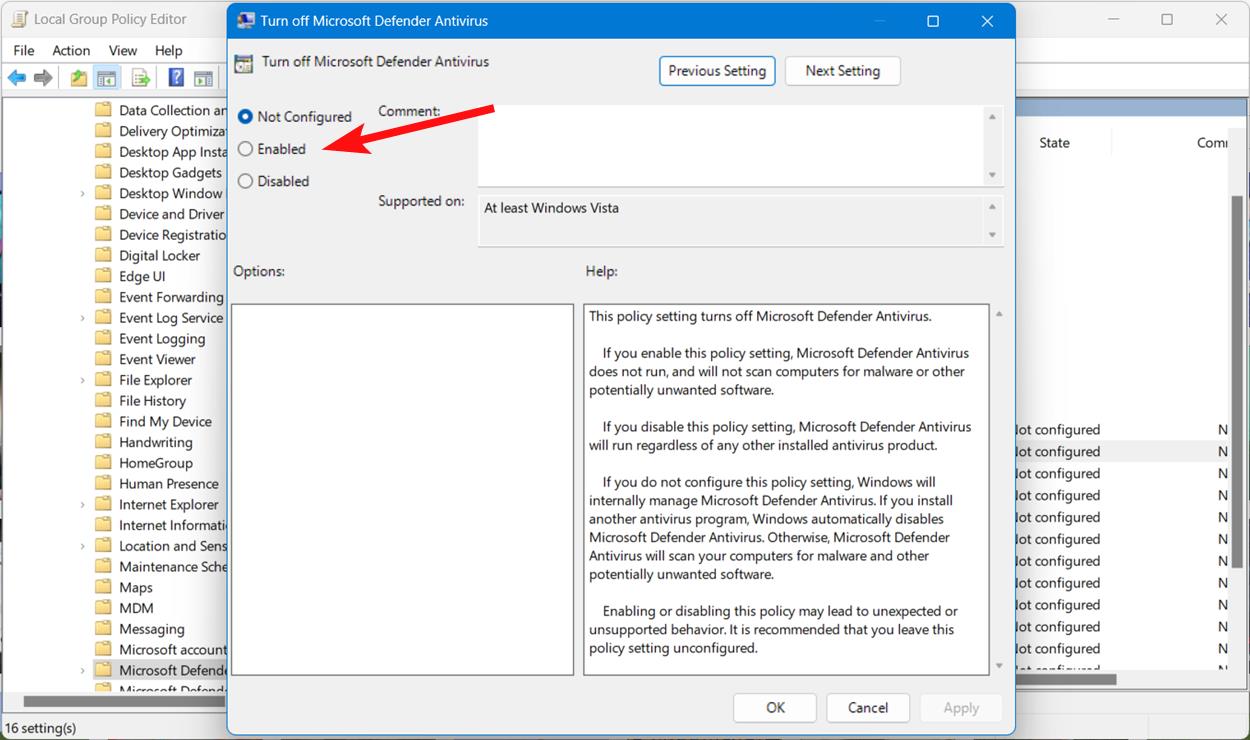The height and width of the screenshot is (740, 1250).
Task: Select the Enabled radio button
Action: pyautogui.click(x=245, y=148)
